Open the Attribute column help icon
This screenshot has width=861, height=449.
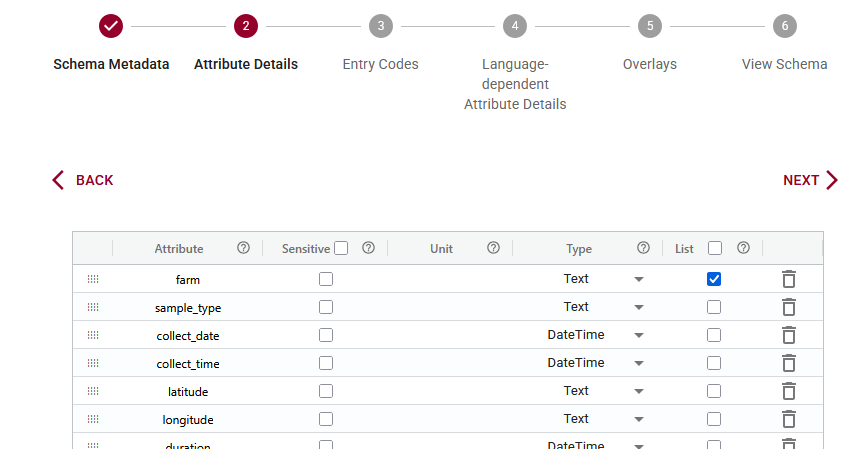point(243,248)
